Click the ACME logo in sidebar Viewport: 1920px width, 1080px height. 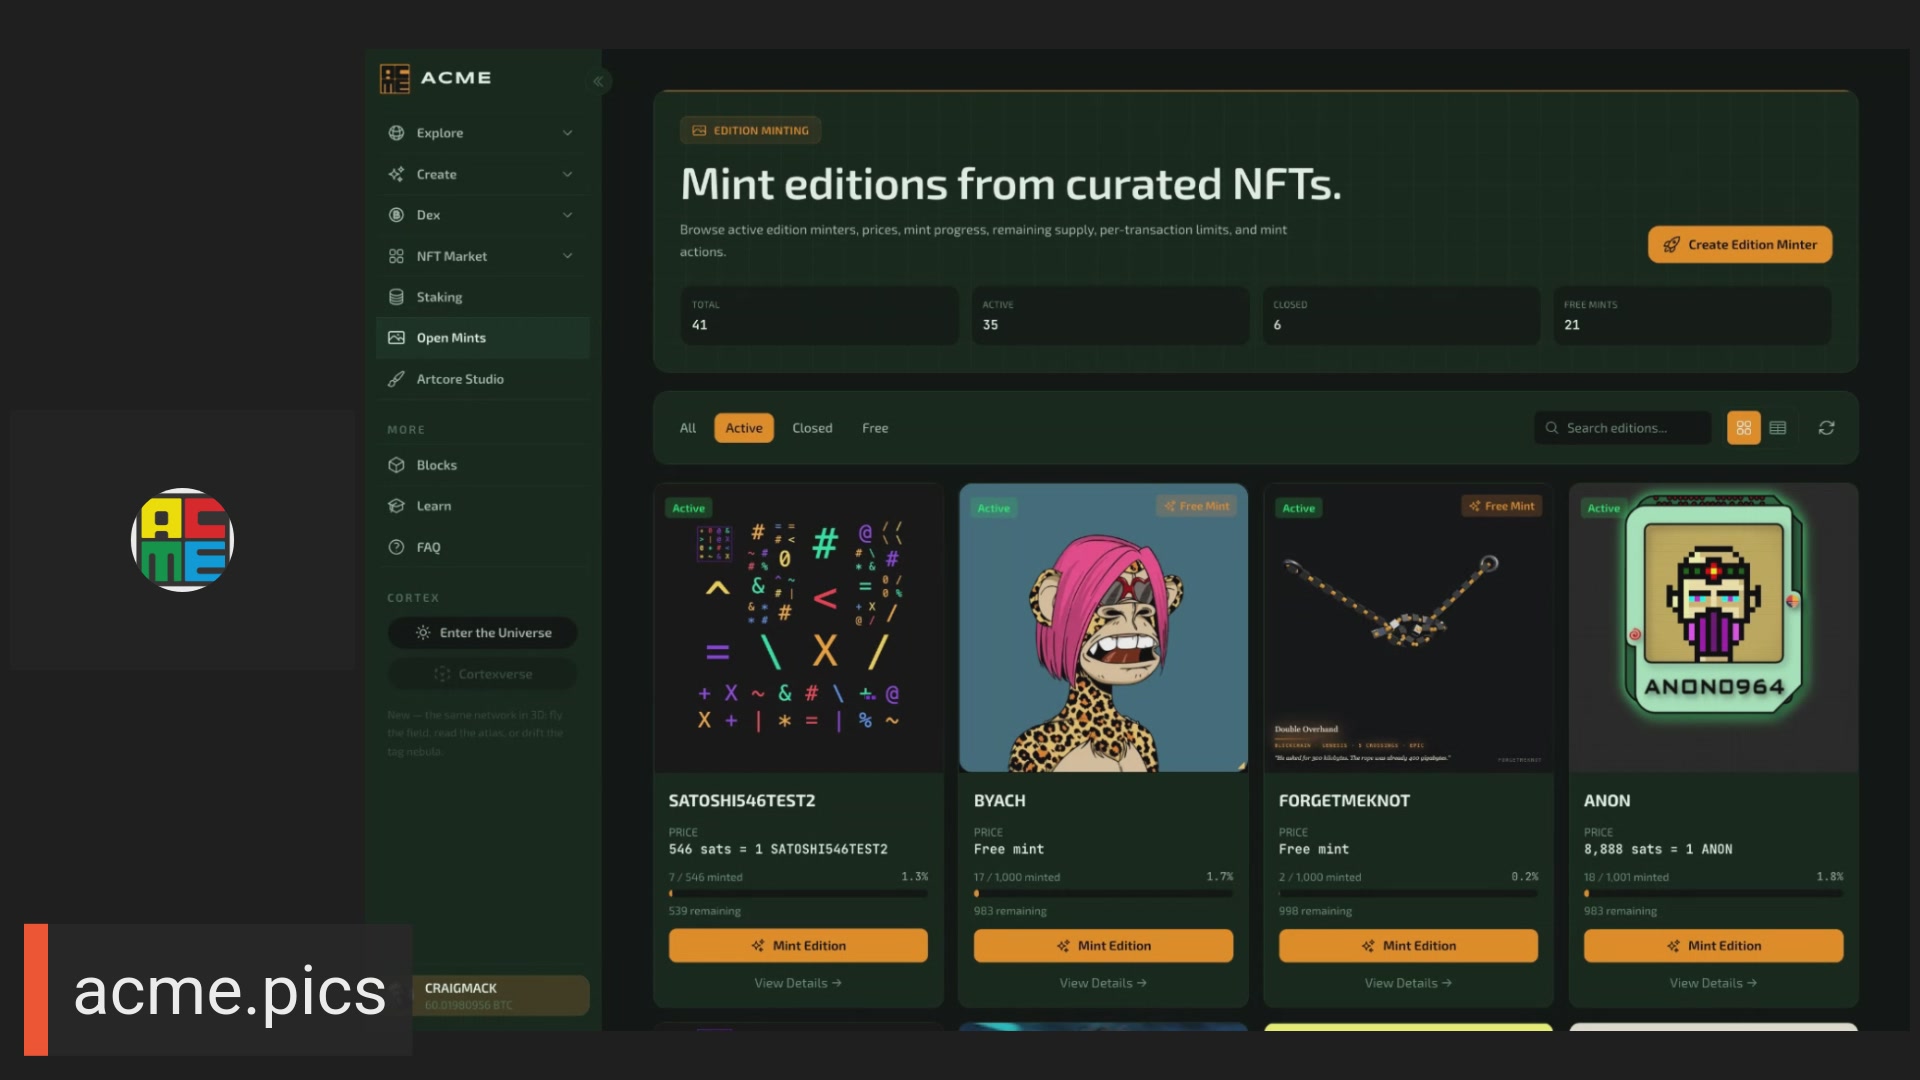pos(435,78)
